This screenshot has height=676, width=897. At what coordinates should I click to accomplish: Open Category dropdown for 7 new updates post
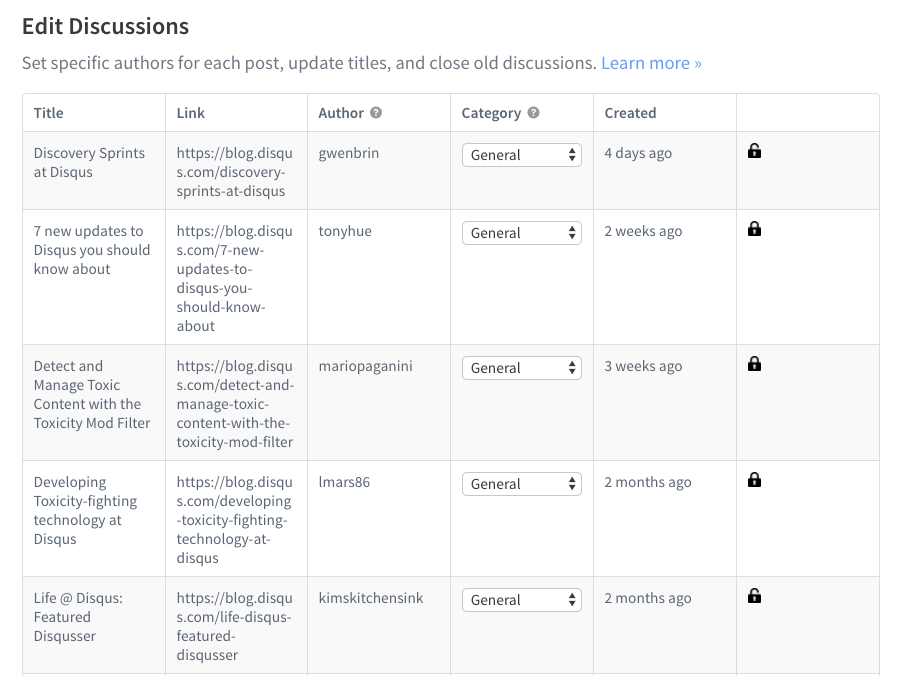point(521,232)
